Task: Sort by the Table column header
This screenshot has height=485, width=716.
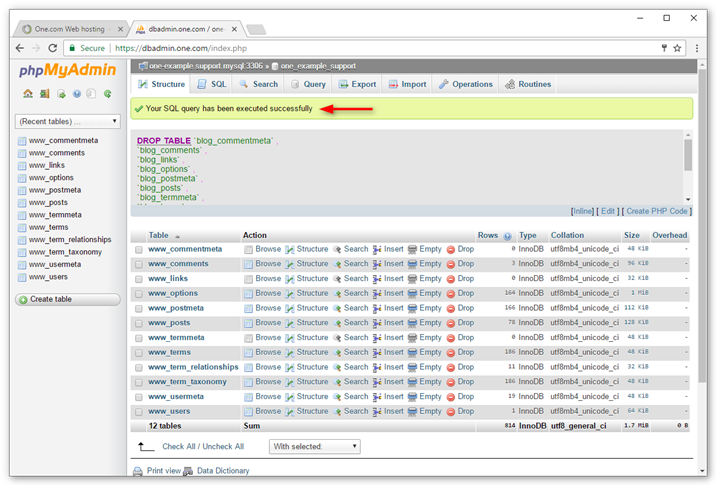Action: tap(160, 235)
